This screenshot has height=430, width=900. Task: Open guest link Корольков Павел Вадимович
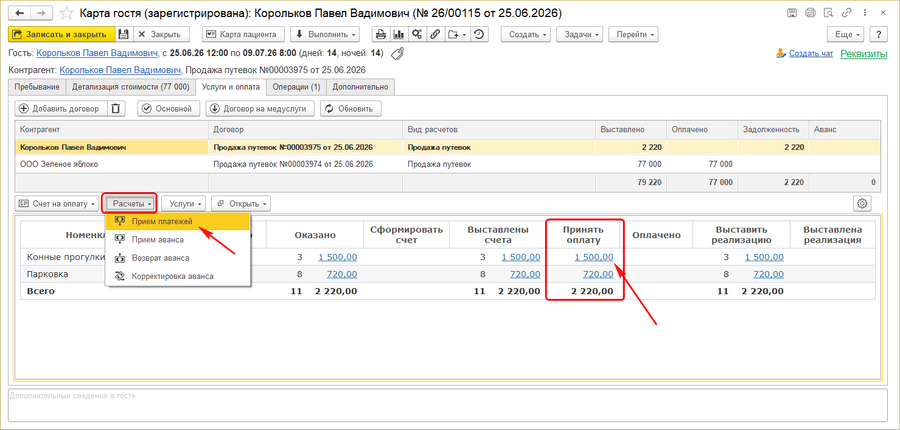[x=97, y=53]
